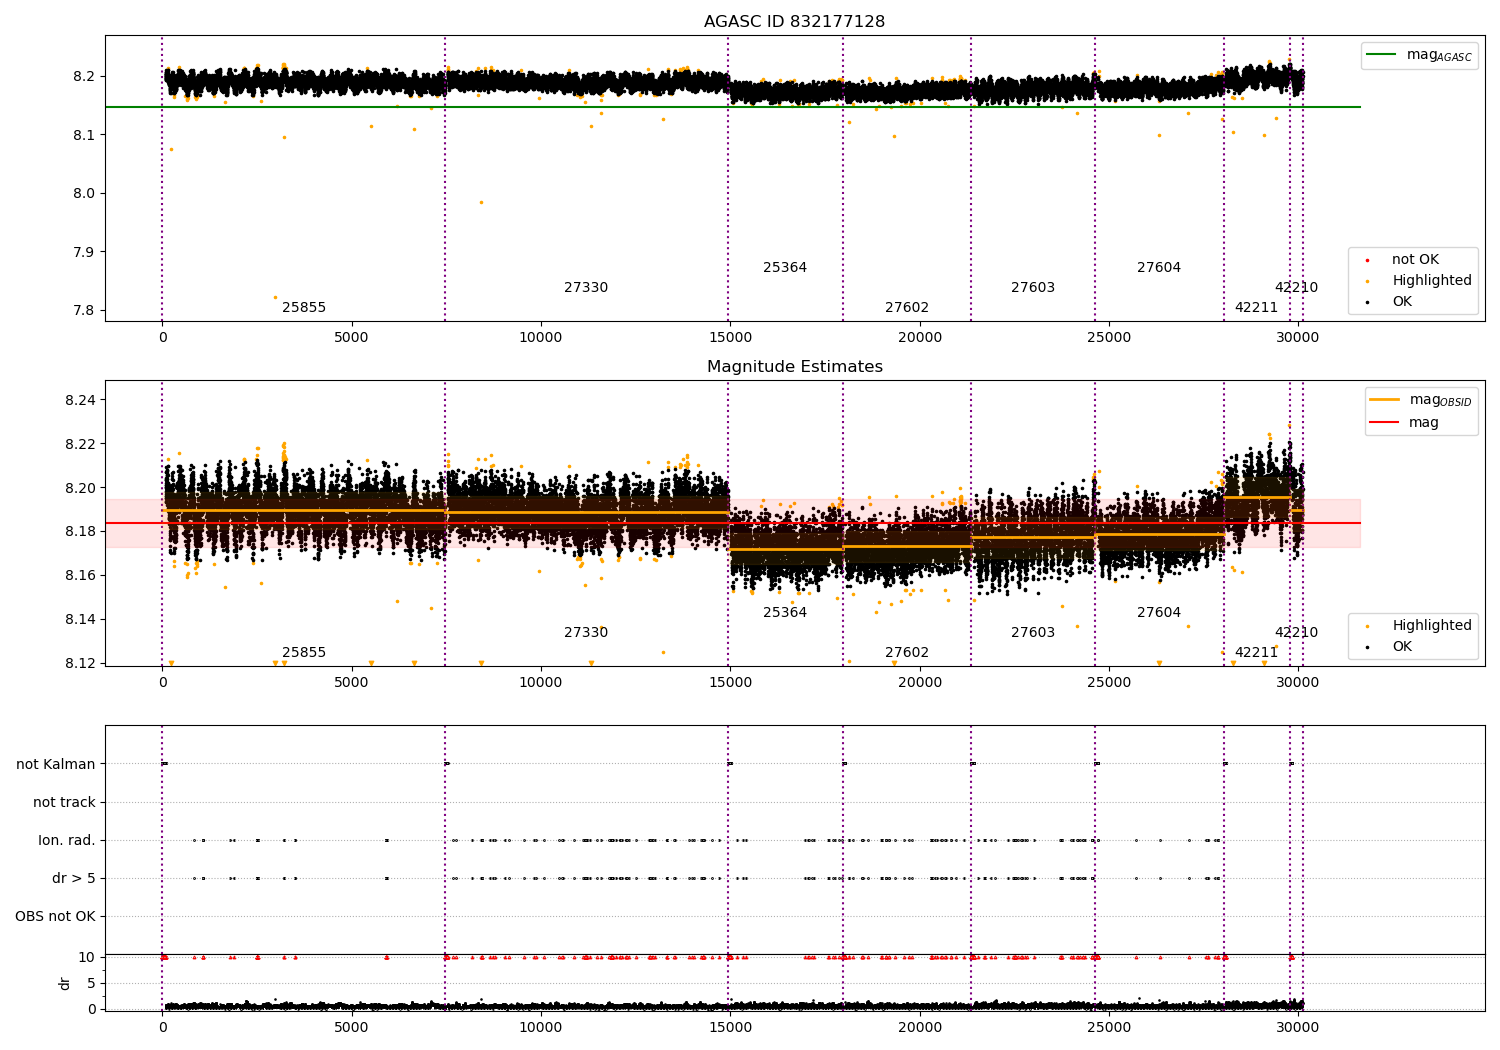This screenshot has height=1050, width=1500.
Task: Click the green mag AGASC legend line sample
Action: 1382,55
